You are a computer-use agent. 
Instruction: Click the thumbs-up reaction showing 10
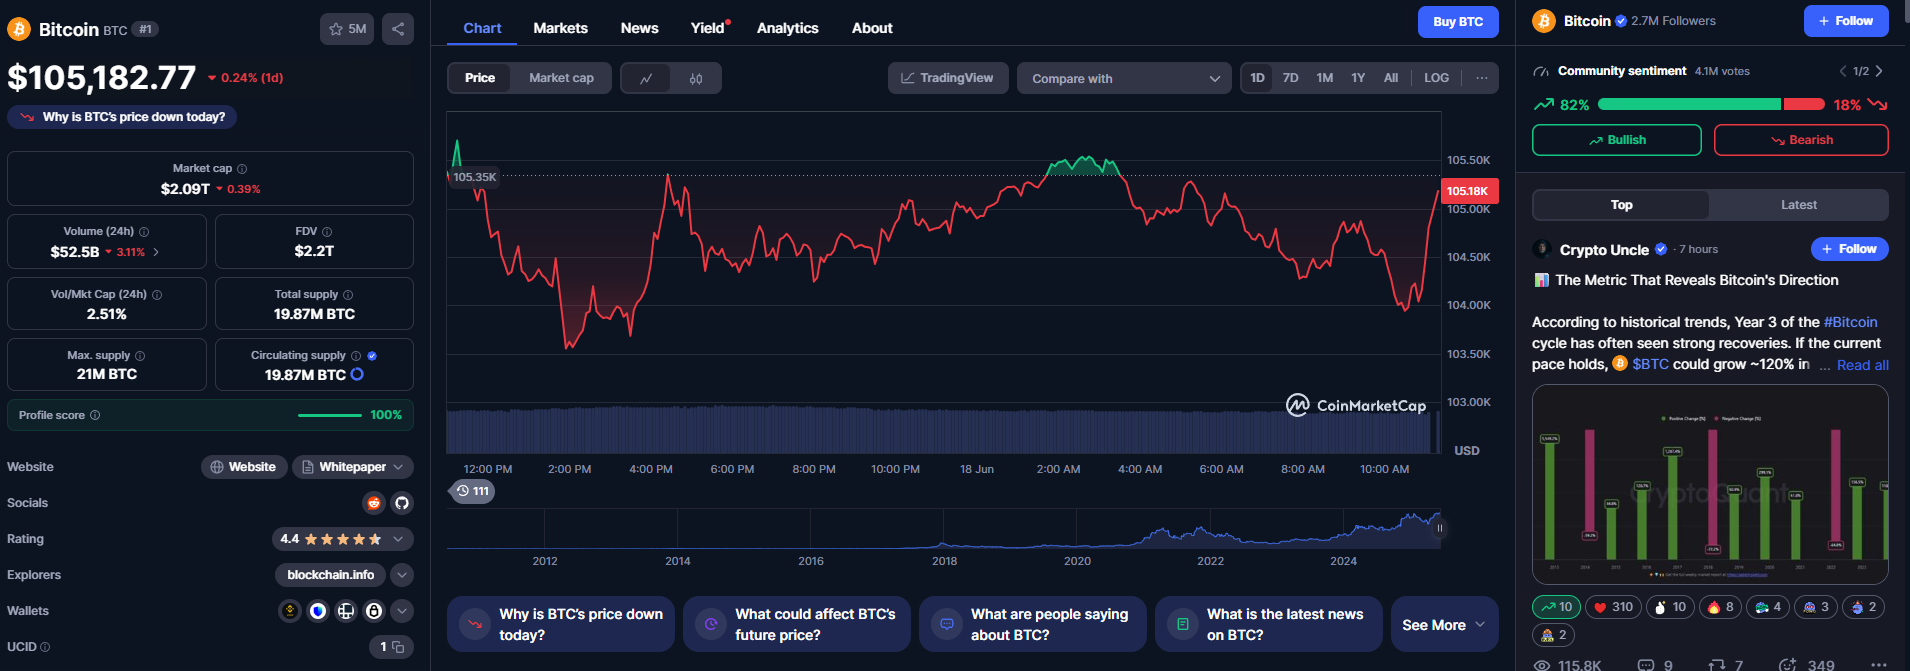(x=1670, y=607)
